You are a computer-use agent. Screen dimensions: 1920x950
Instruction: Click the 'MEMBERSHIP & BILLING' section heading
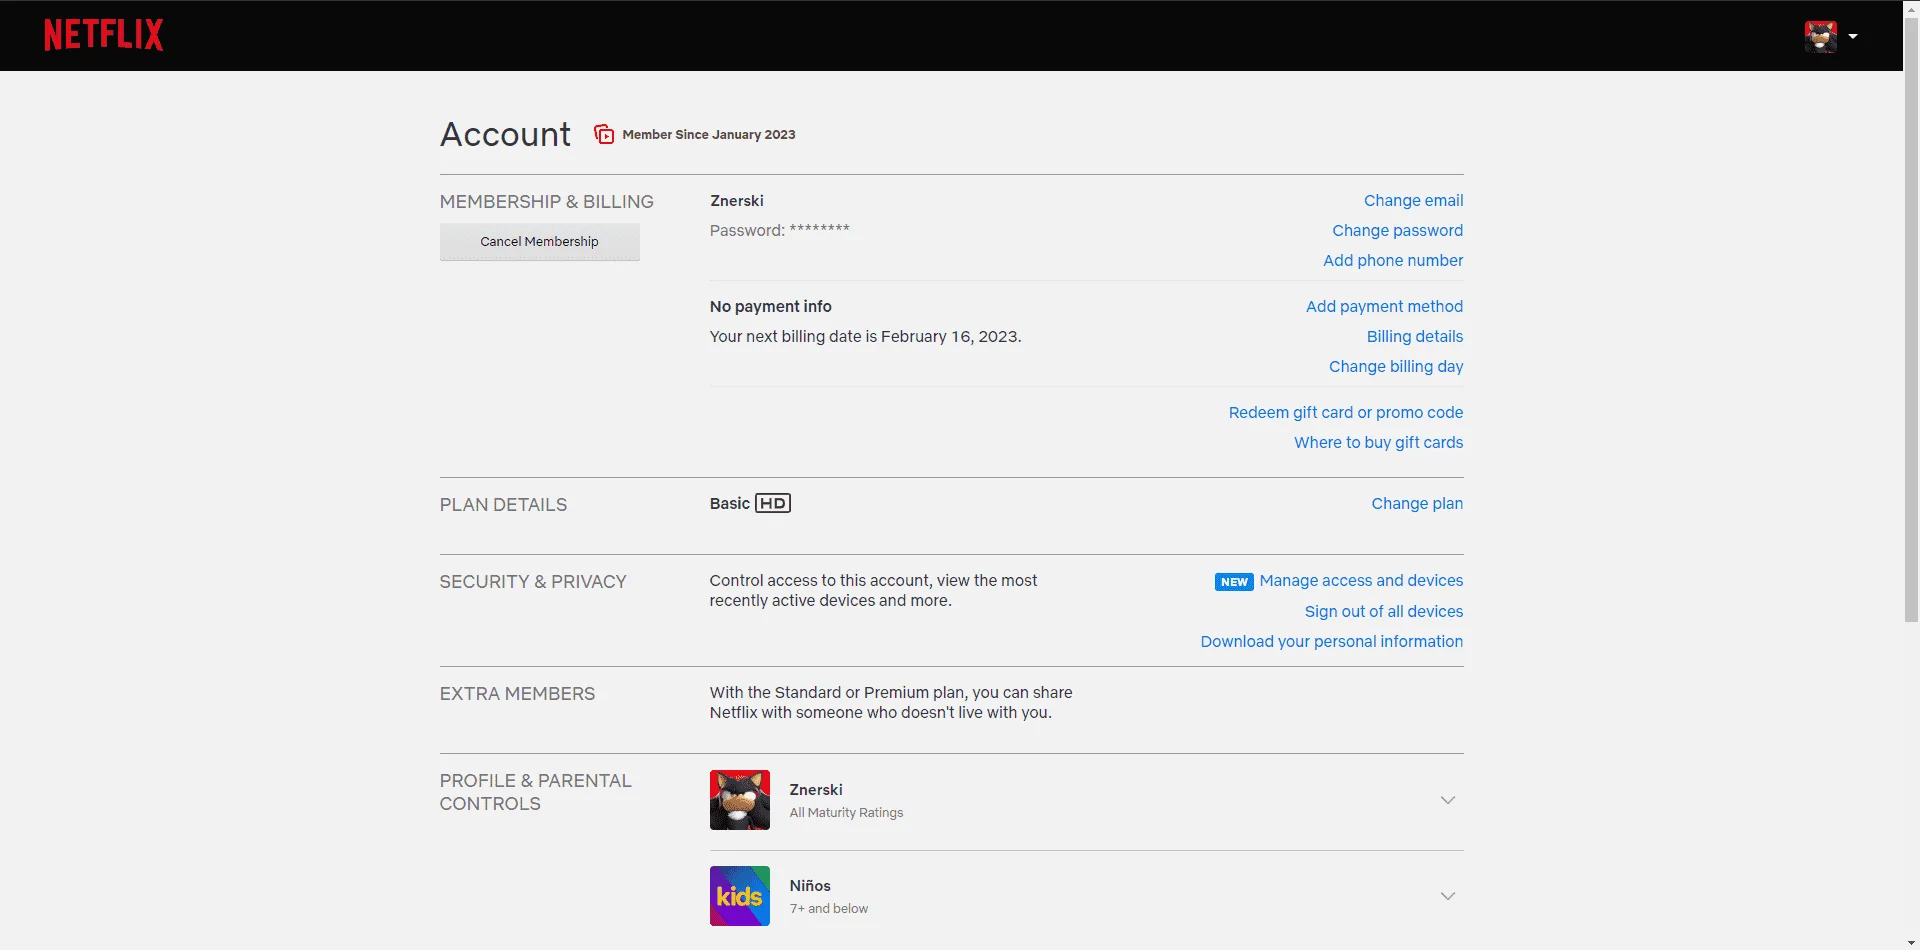[547, 201]
